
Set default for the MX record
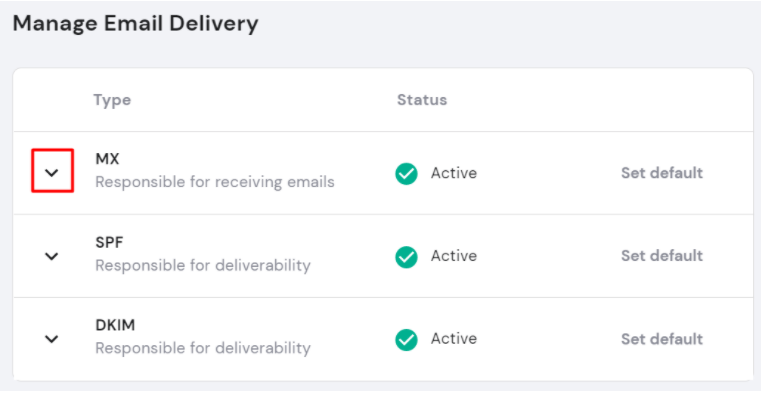(x=662, y=173)
